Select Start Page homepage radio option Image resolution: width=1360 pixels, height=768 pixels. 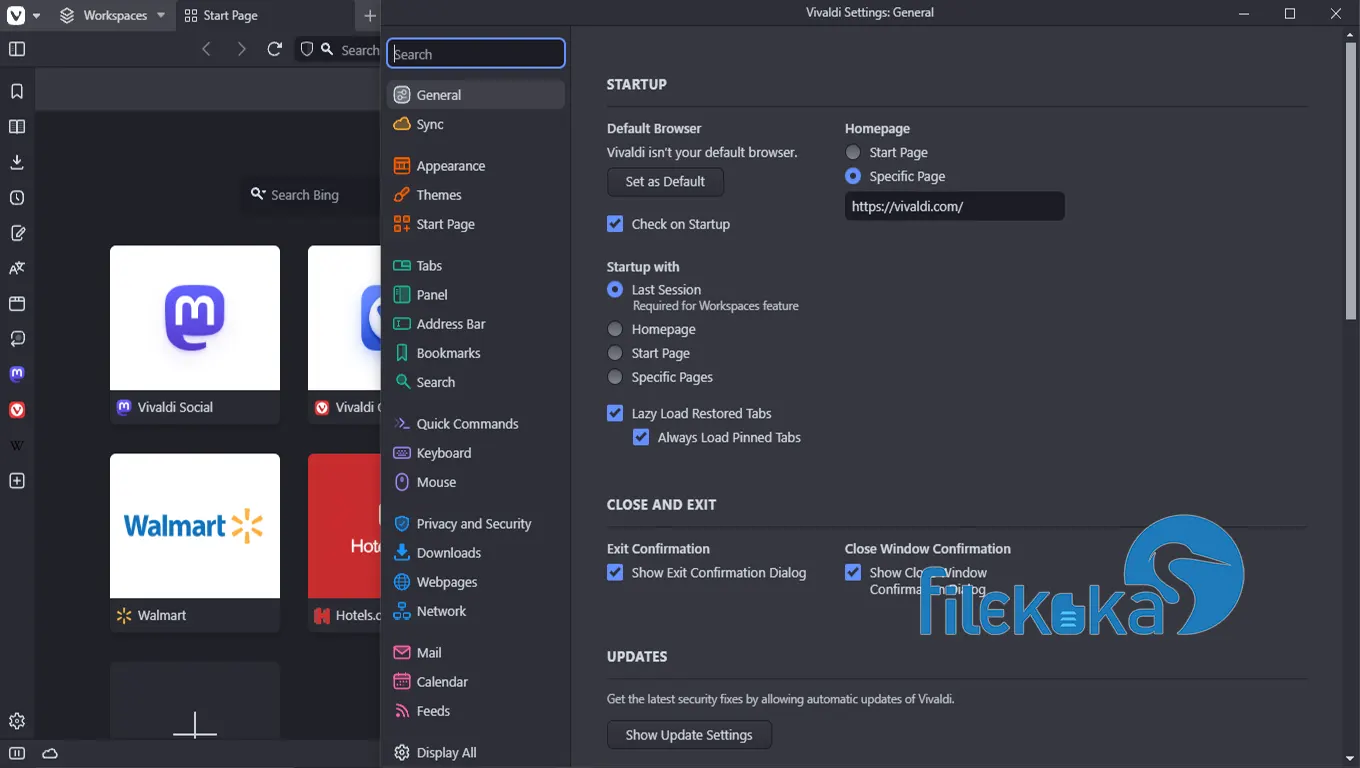[x=853, y=152]
